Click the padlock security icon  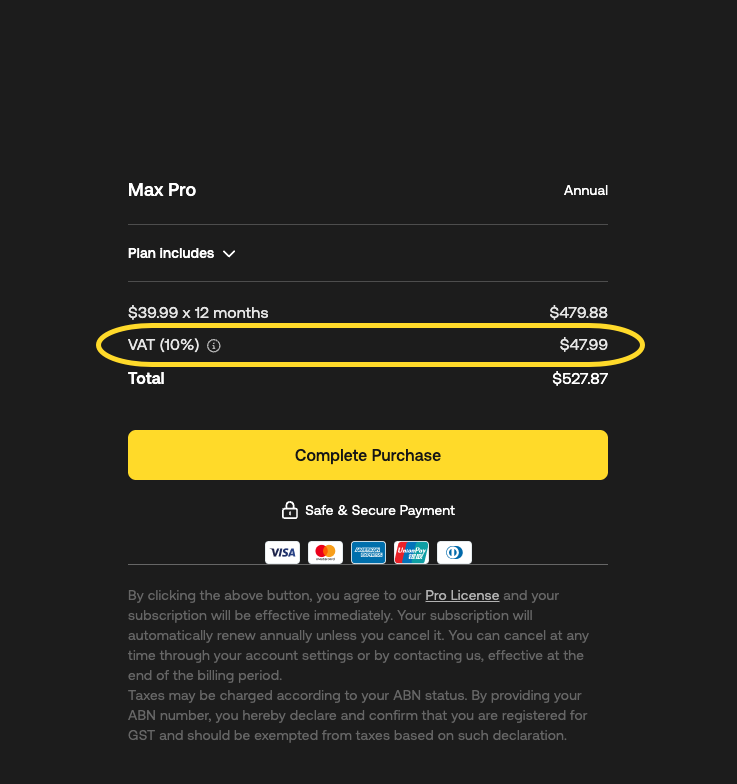click(x=290, y=510)
